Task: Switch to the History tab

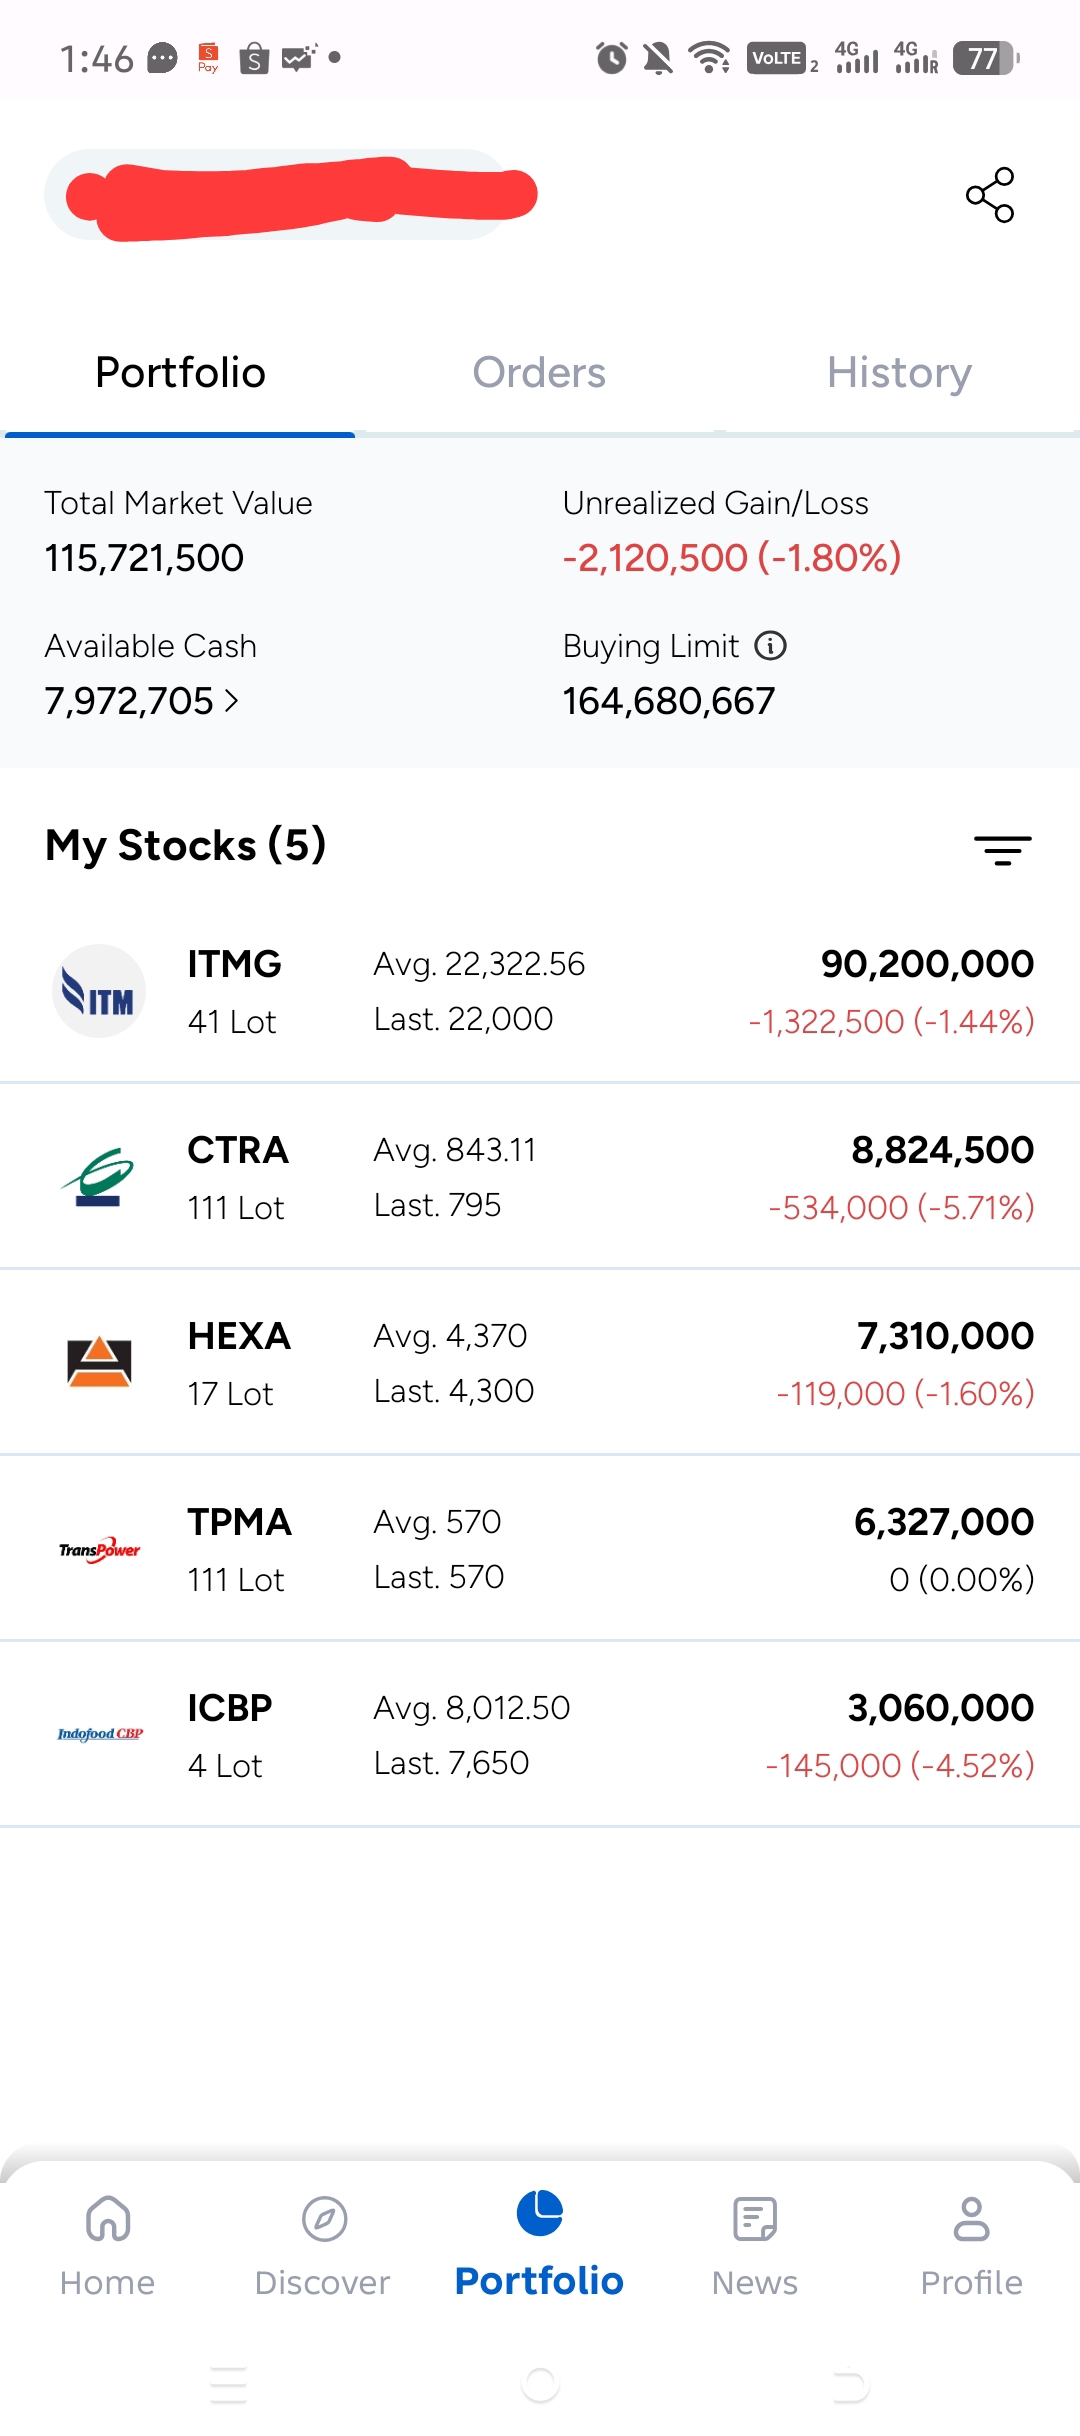Action: (x=899, y=373)
